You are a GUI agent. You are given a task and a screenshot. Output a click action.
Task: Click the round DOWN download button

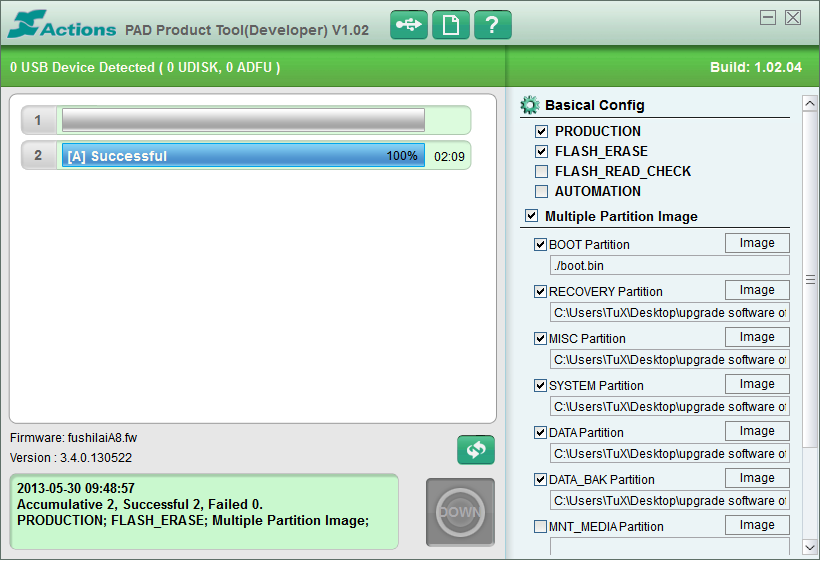tap(460, 512)
